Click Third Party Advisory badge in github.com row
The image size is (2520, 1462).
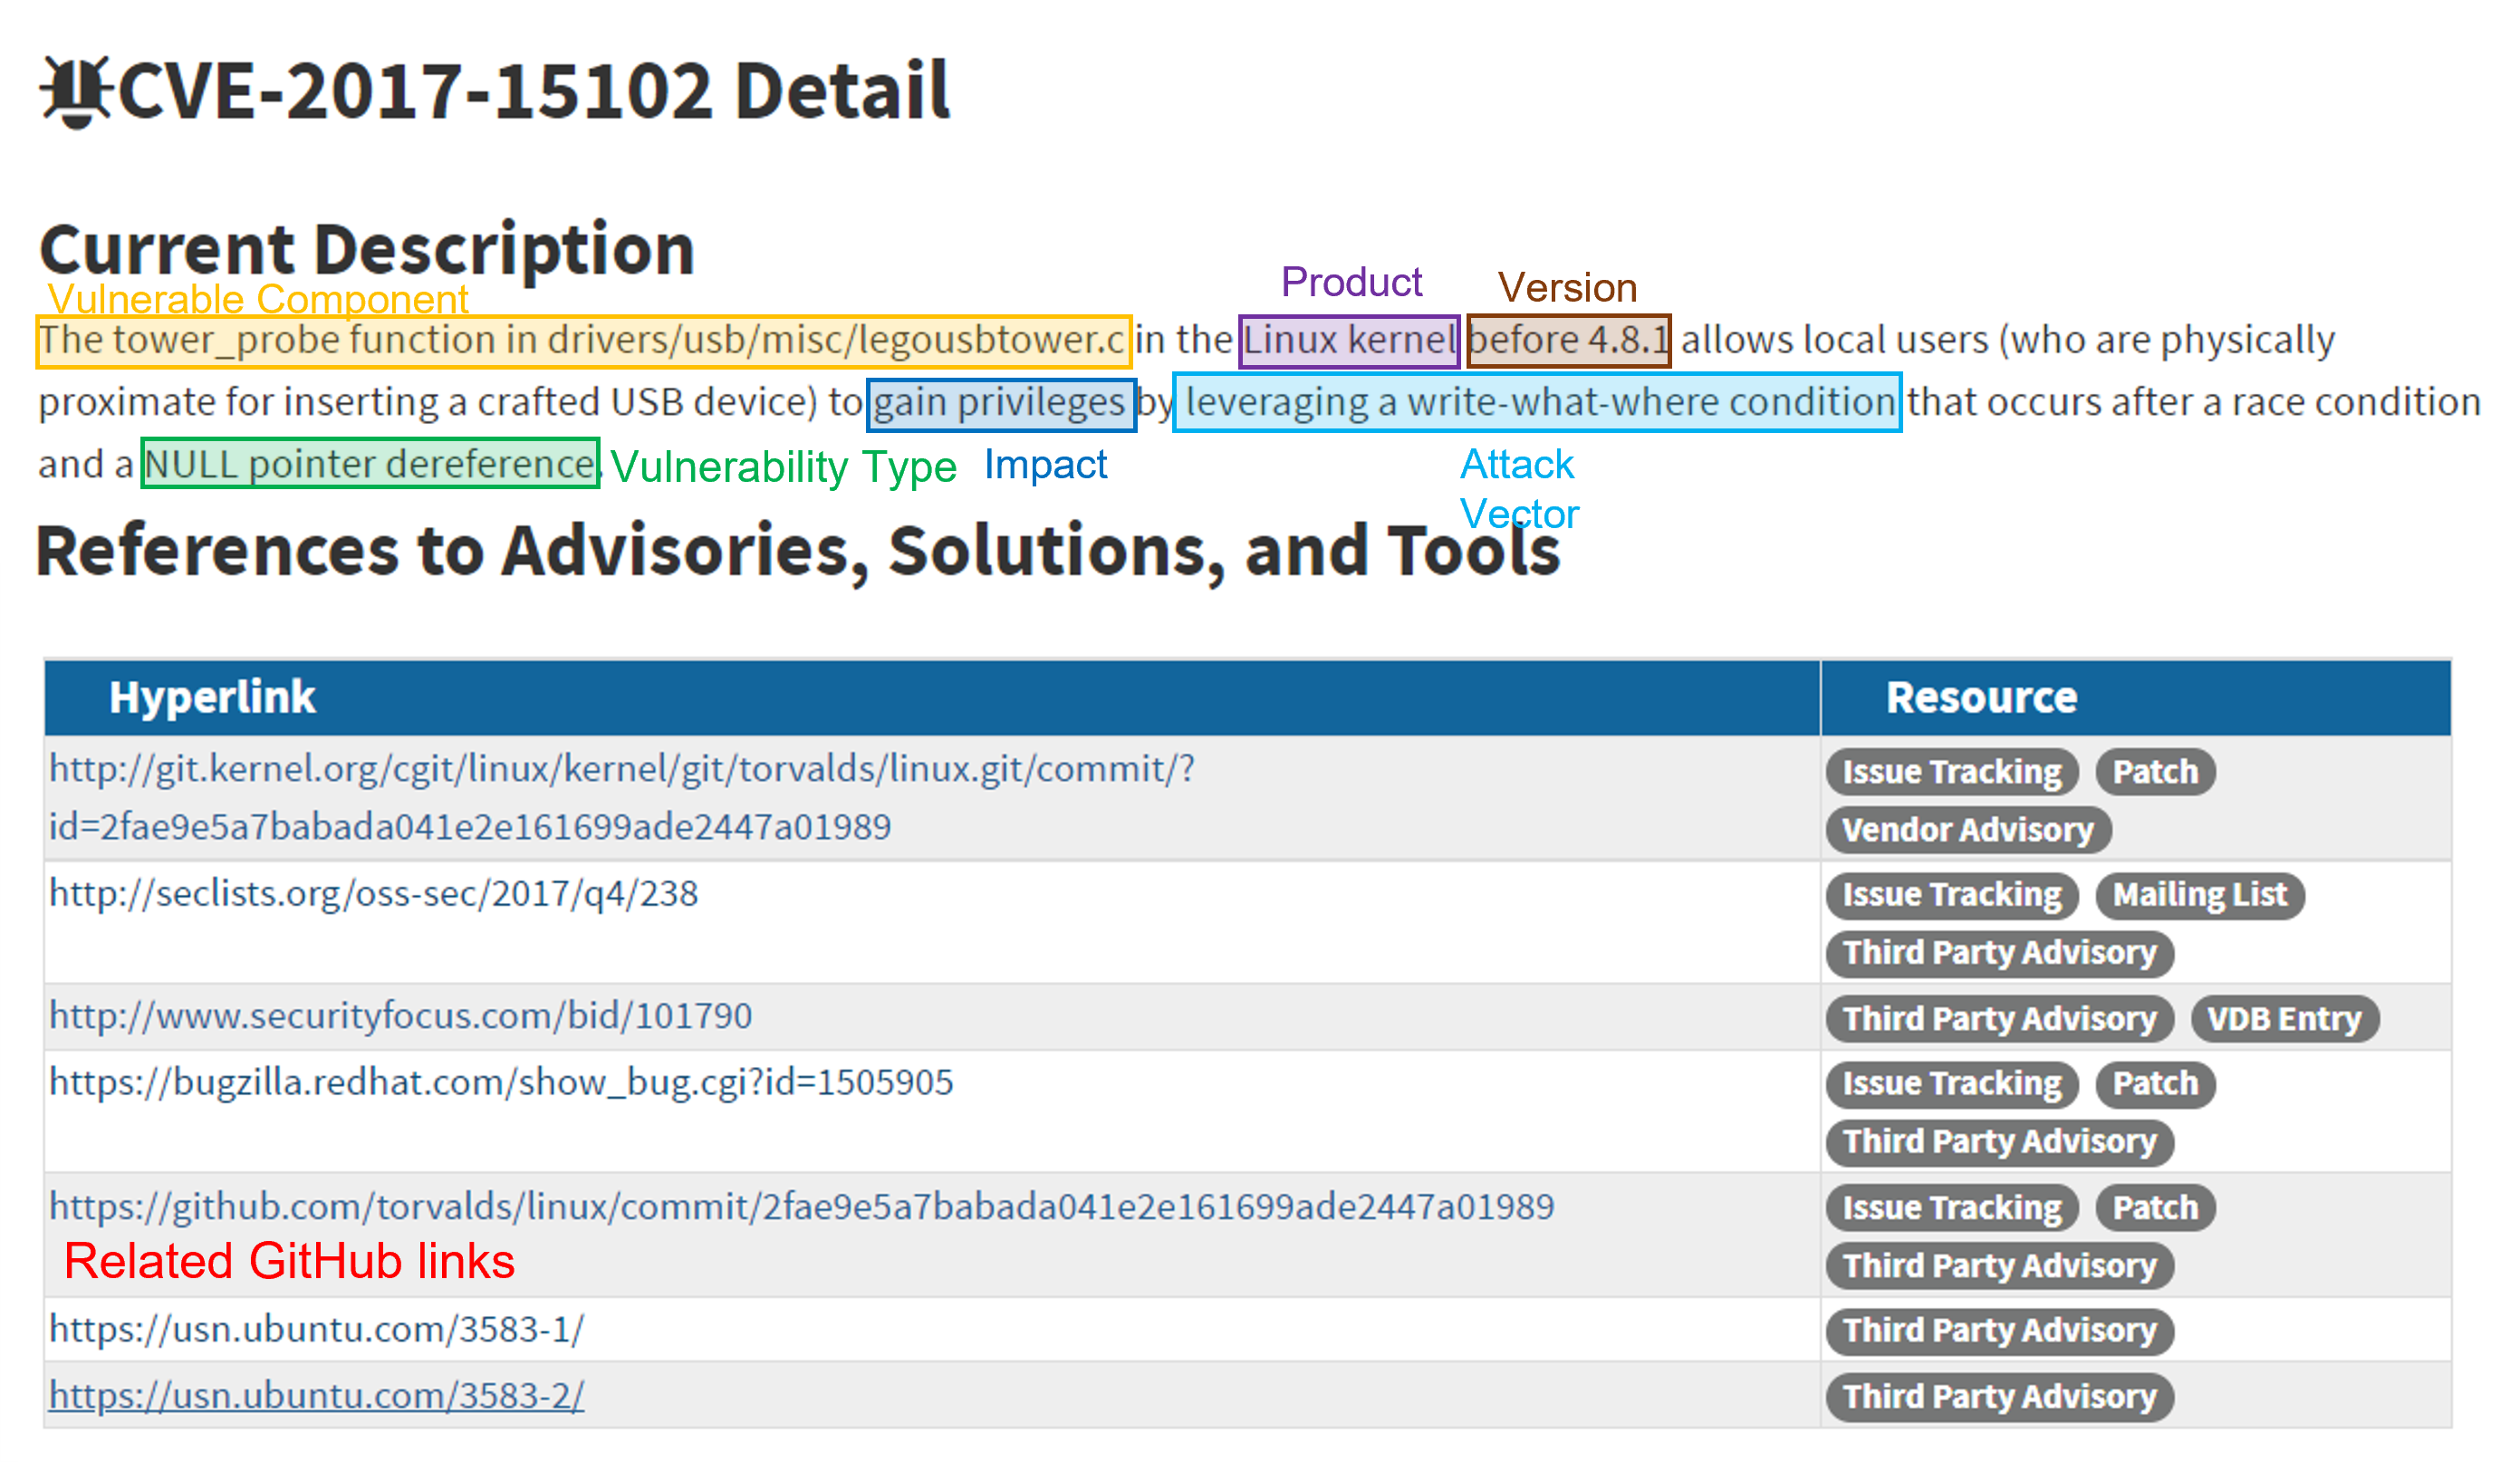tap(1999, 1266)
